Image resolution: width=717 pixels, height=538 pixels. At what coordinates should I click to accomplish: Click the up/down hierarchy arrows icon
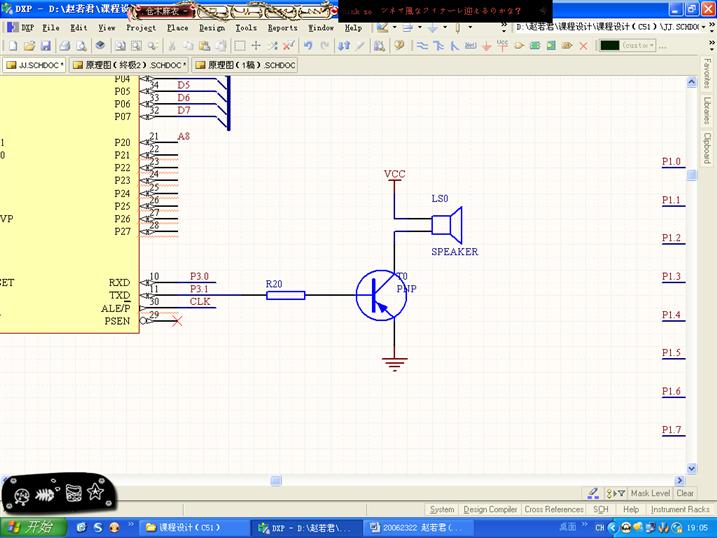pos(344,46)
